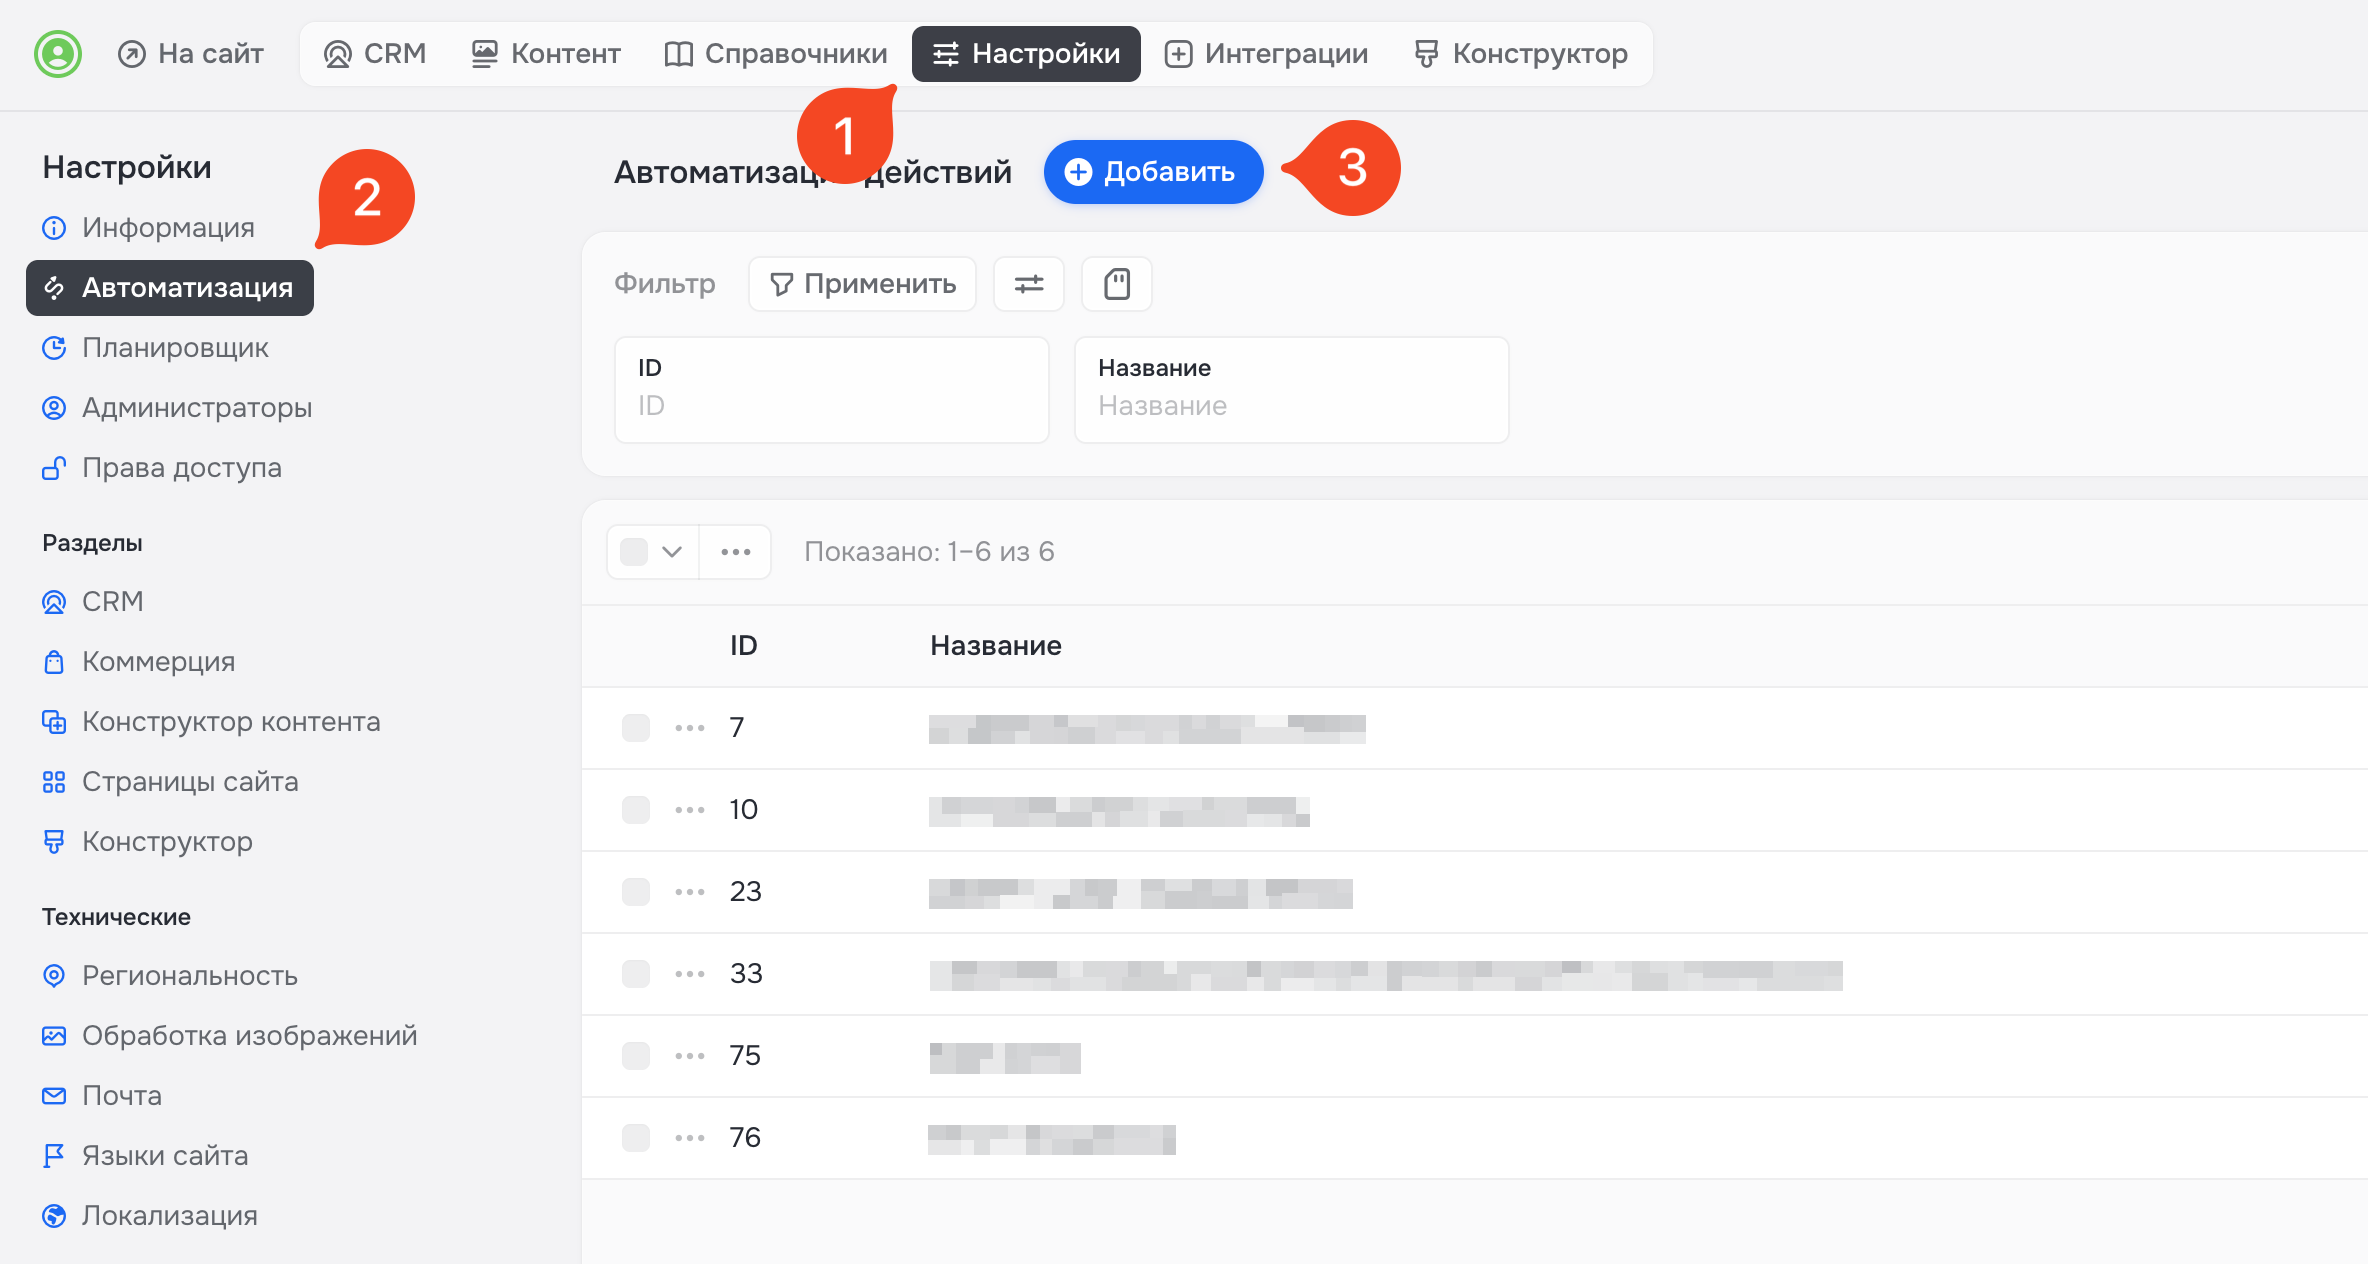The image size is (2368, 1264).
Task: Click the Обработка изображений image icon
Action: click(54, 1036)
